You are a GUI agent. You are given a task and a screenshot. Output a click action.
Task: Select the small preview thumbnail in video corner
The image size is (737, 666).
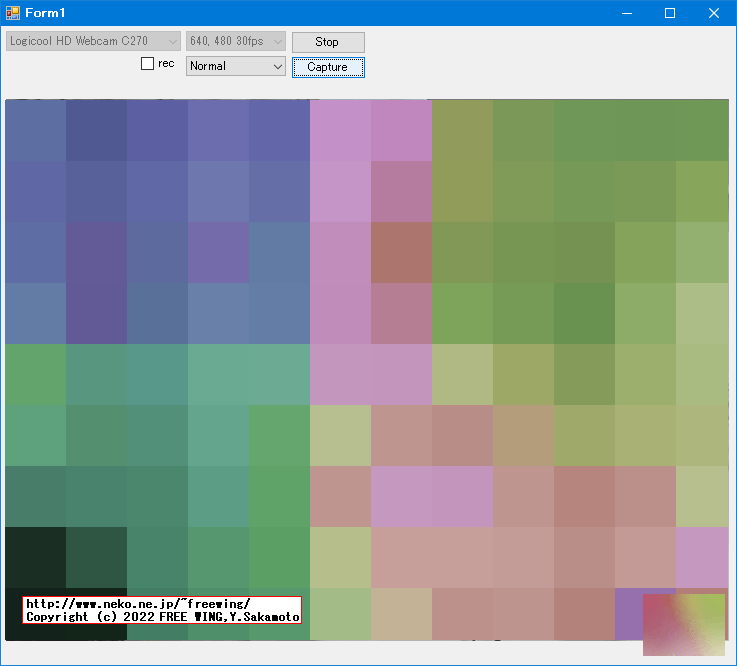(683, 624)
